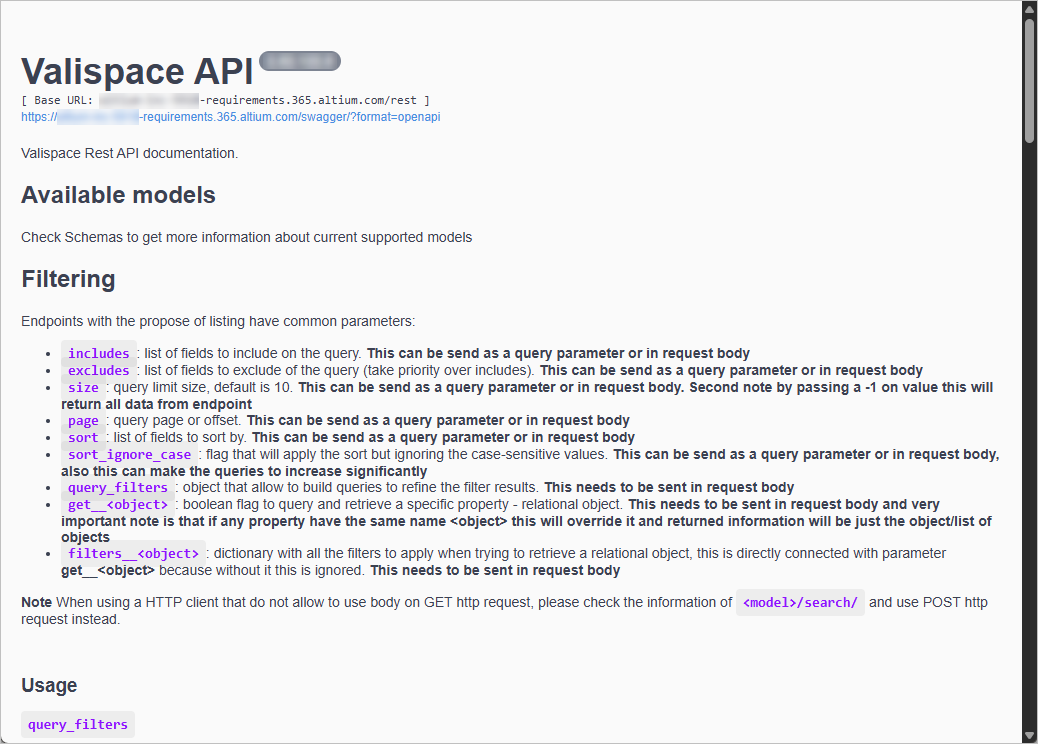The width and height of the screenshot is (1038, 744).
Task: Click the <model>/search/ code snippet
Action: pos(800,603)
